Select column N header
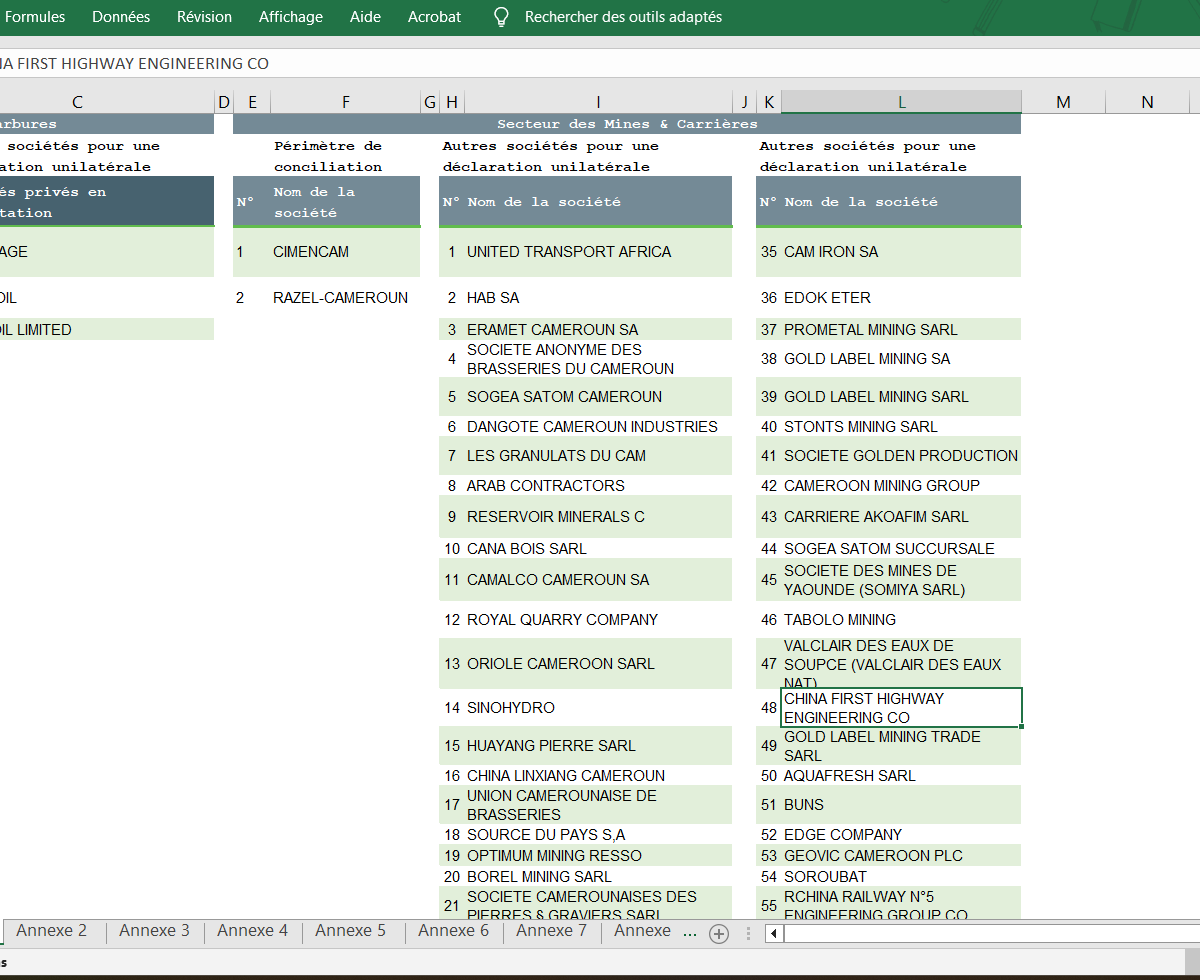Image resolution: width=1200 pixels, height=980 pixels. pyautogui.click(x=1147, y=102)
